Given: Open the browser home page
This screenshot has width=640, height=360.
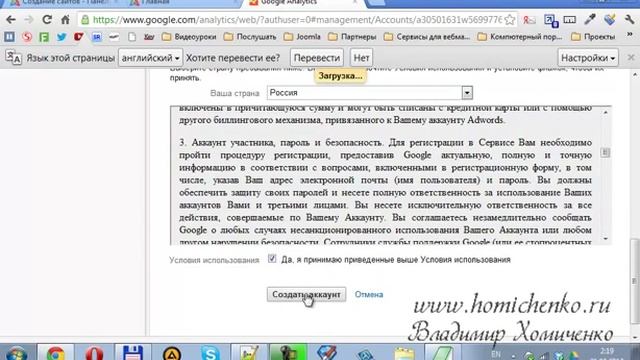Looking at the screenshot, I should pyautogui.click(x=65, y=20).
